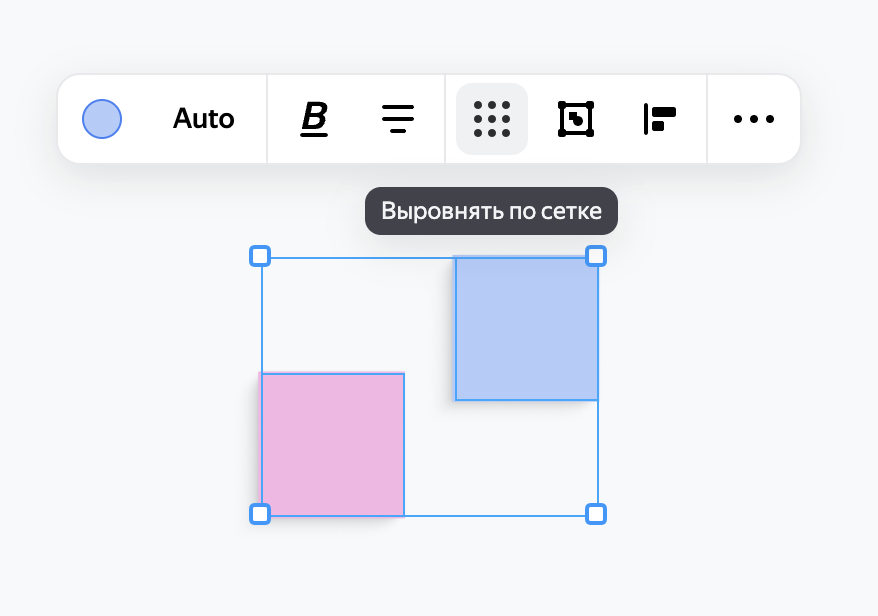Open the three dots more menu
The width and height of the screenshot is (878, 616).
pyautogui.click(x=754, y=119)
